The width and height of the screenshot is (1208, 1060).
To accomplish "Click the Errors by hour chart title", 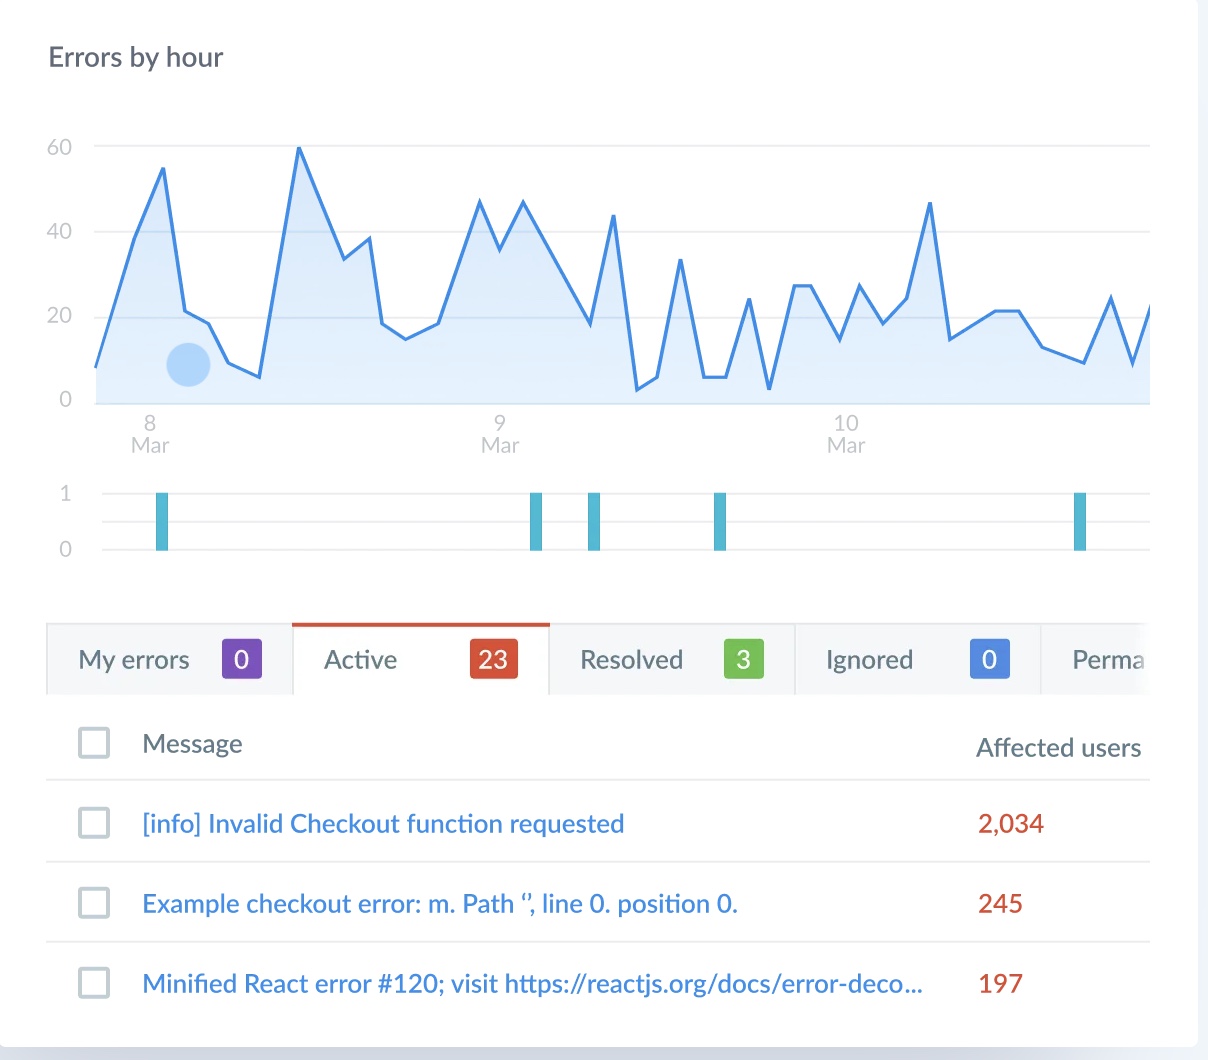I will coord(135,57).
